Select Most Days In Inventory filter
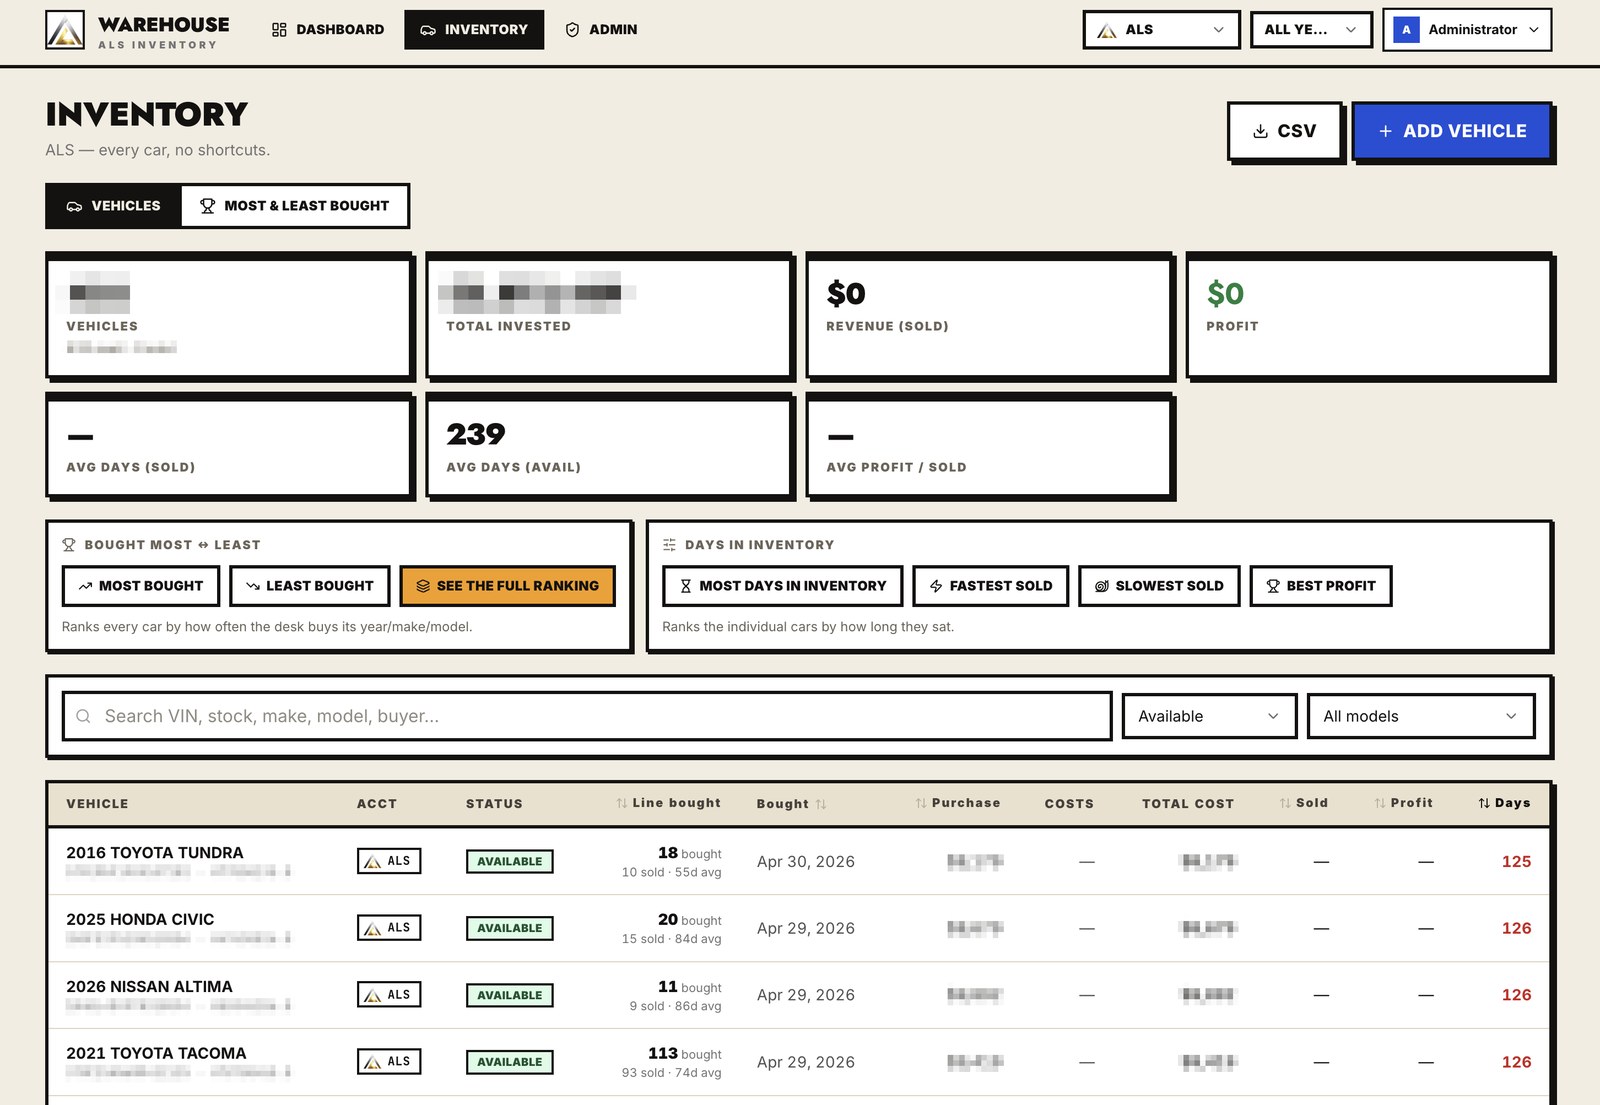Screen dimensions: 1600x1105 tap(782, 586)
